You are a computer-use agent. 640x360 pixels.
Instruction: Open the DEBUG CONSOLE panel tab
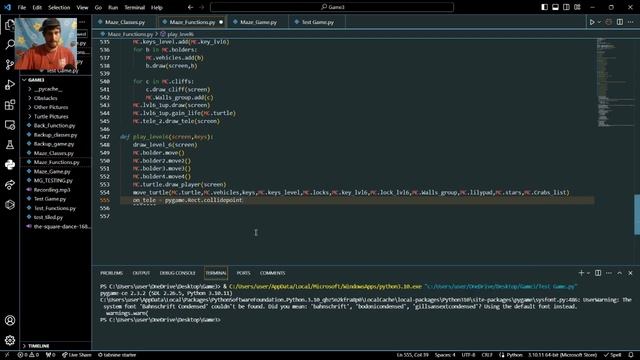[x=178, y=273]
